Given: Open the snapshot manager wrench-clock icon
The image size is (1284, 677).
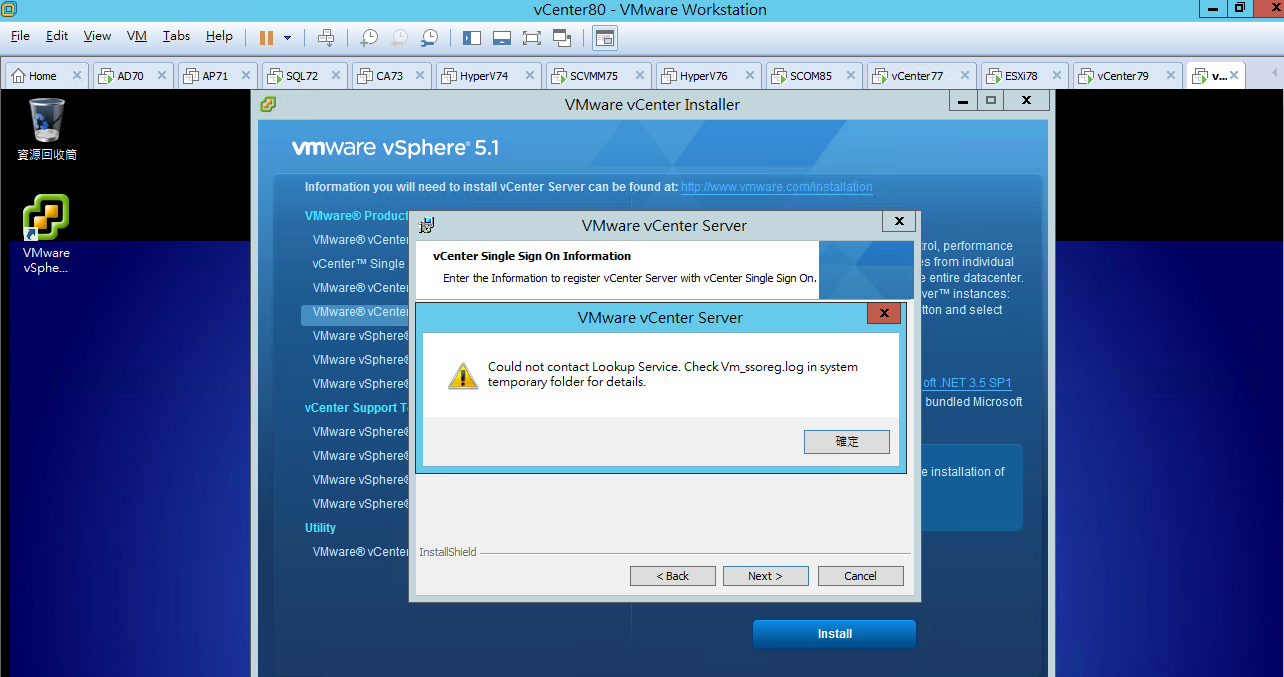Looking at the screenshot, I should [429, 37].
